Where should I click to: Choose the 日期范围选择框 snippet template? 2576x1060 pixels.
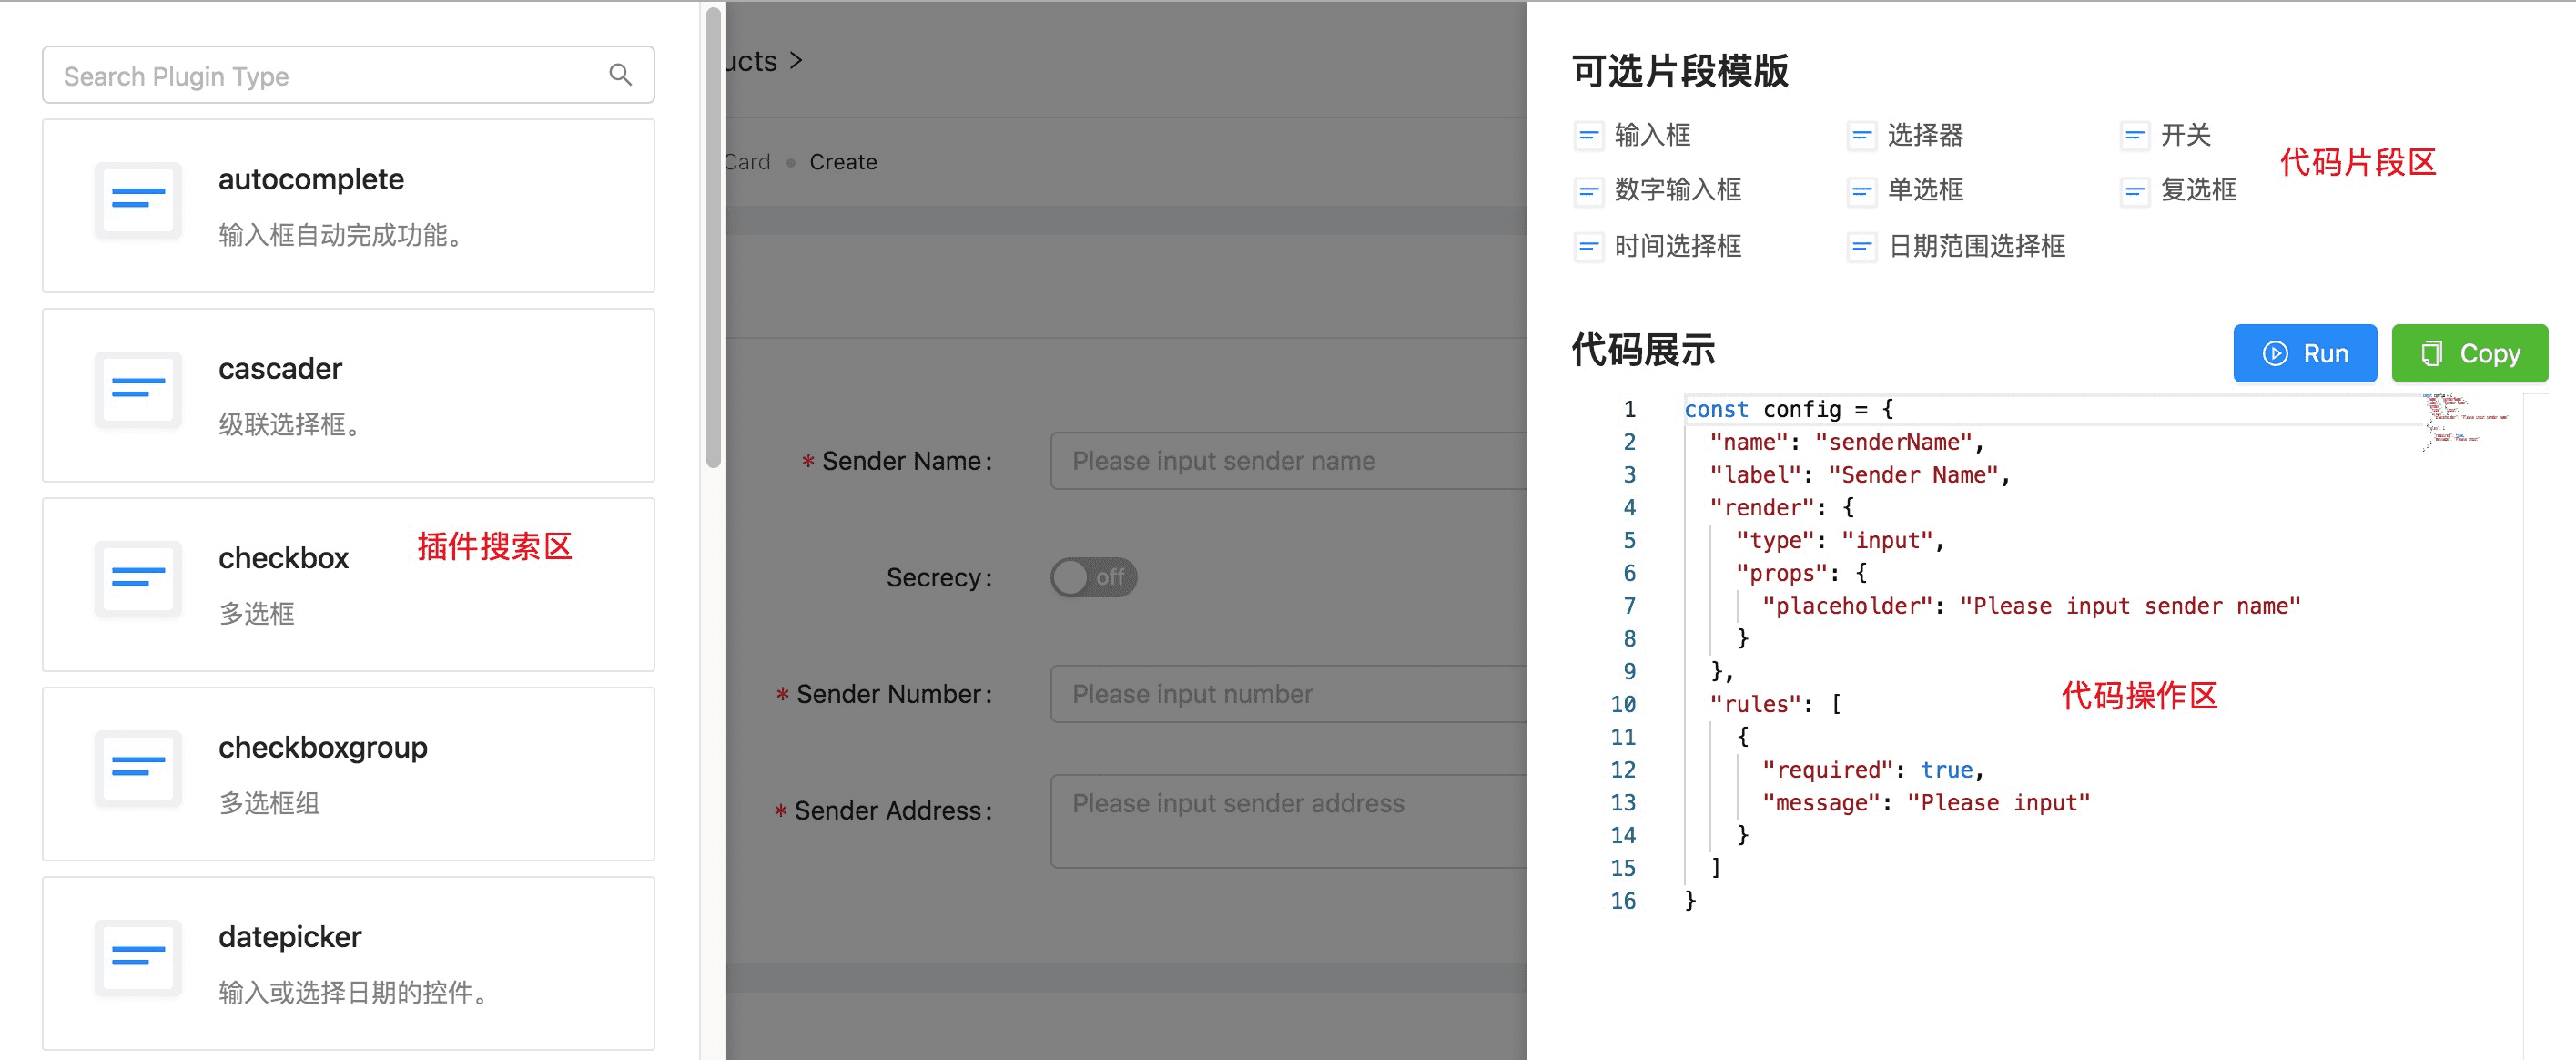1975,246
